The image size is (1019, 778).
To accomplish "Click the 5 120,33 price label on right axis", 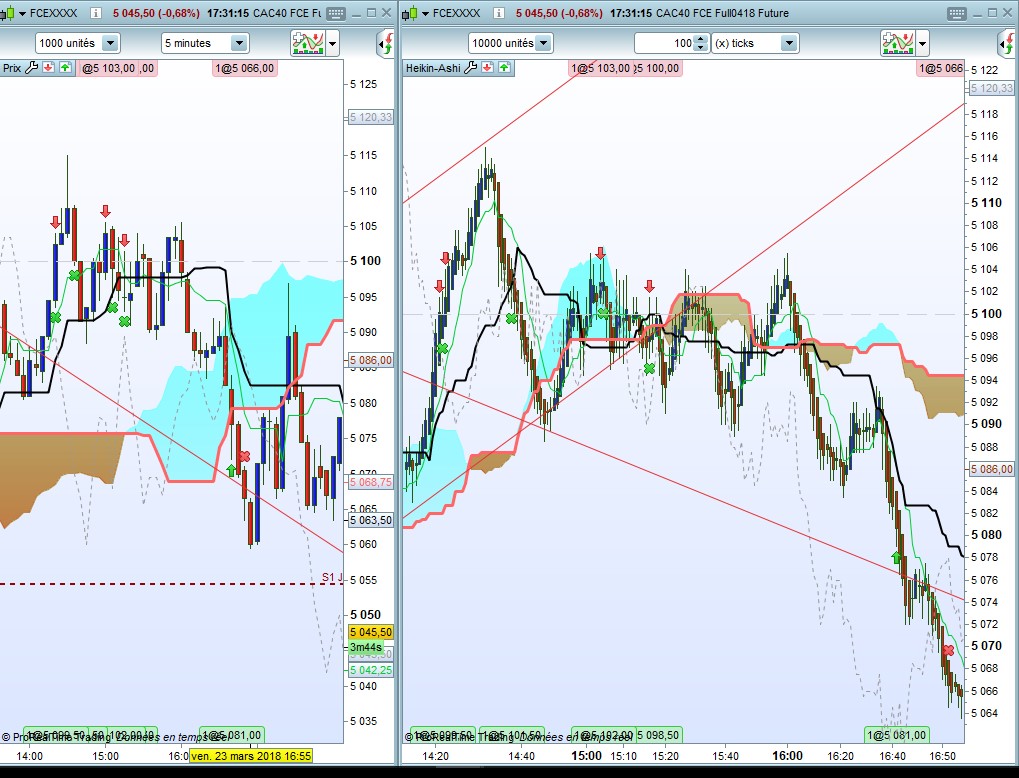I will 992,88.
